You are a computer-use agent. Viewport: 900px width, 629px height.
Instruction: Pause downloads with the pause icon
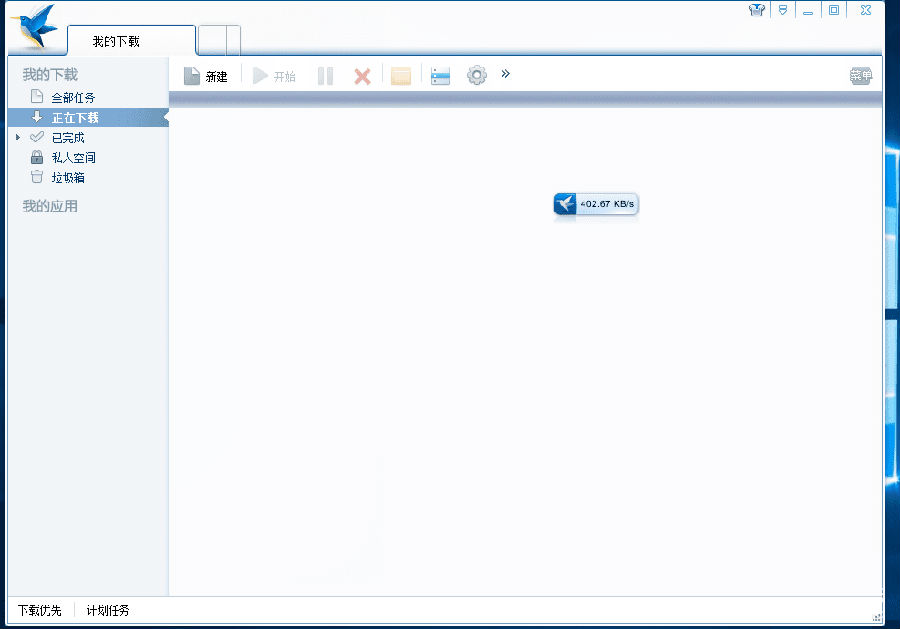[x=325, y=76]
